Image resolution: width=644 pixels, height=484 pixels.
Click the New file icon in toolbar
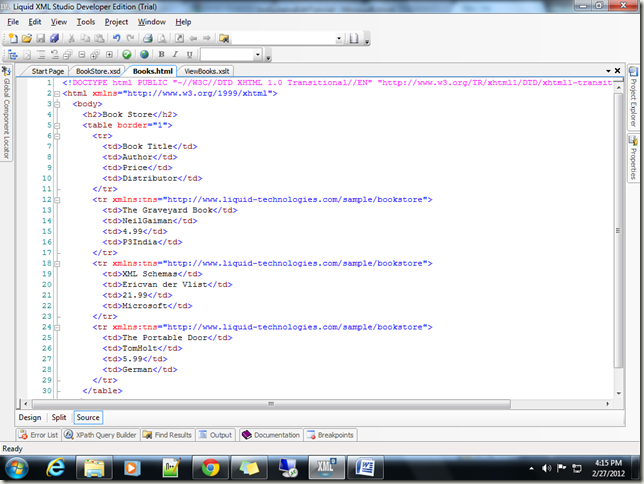pos(12,38)
